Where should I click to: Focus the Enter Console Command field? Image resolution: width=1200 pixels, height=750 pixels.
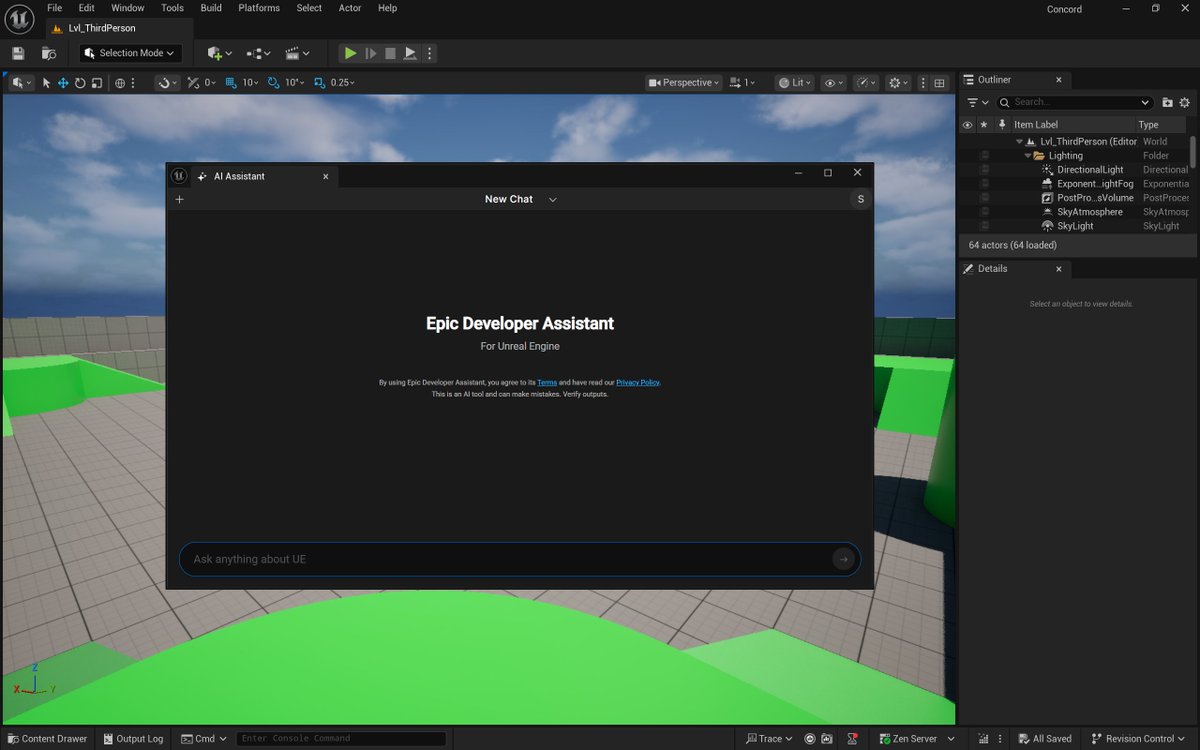pyautogui.click(x=341, y=739)
